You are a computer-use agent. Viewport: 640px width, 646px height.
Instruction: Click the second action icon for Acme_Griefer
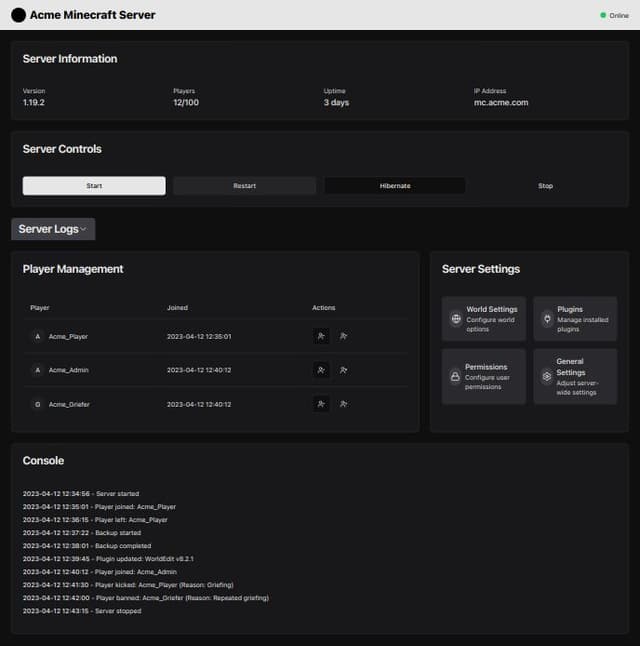click(343, 404)
